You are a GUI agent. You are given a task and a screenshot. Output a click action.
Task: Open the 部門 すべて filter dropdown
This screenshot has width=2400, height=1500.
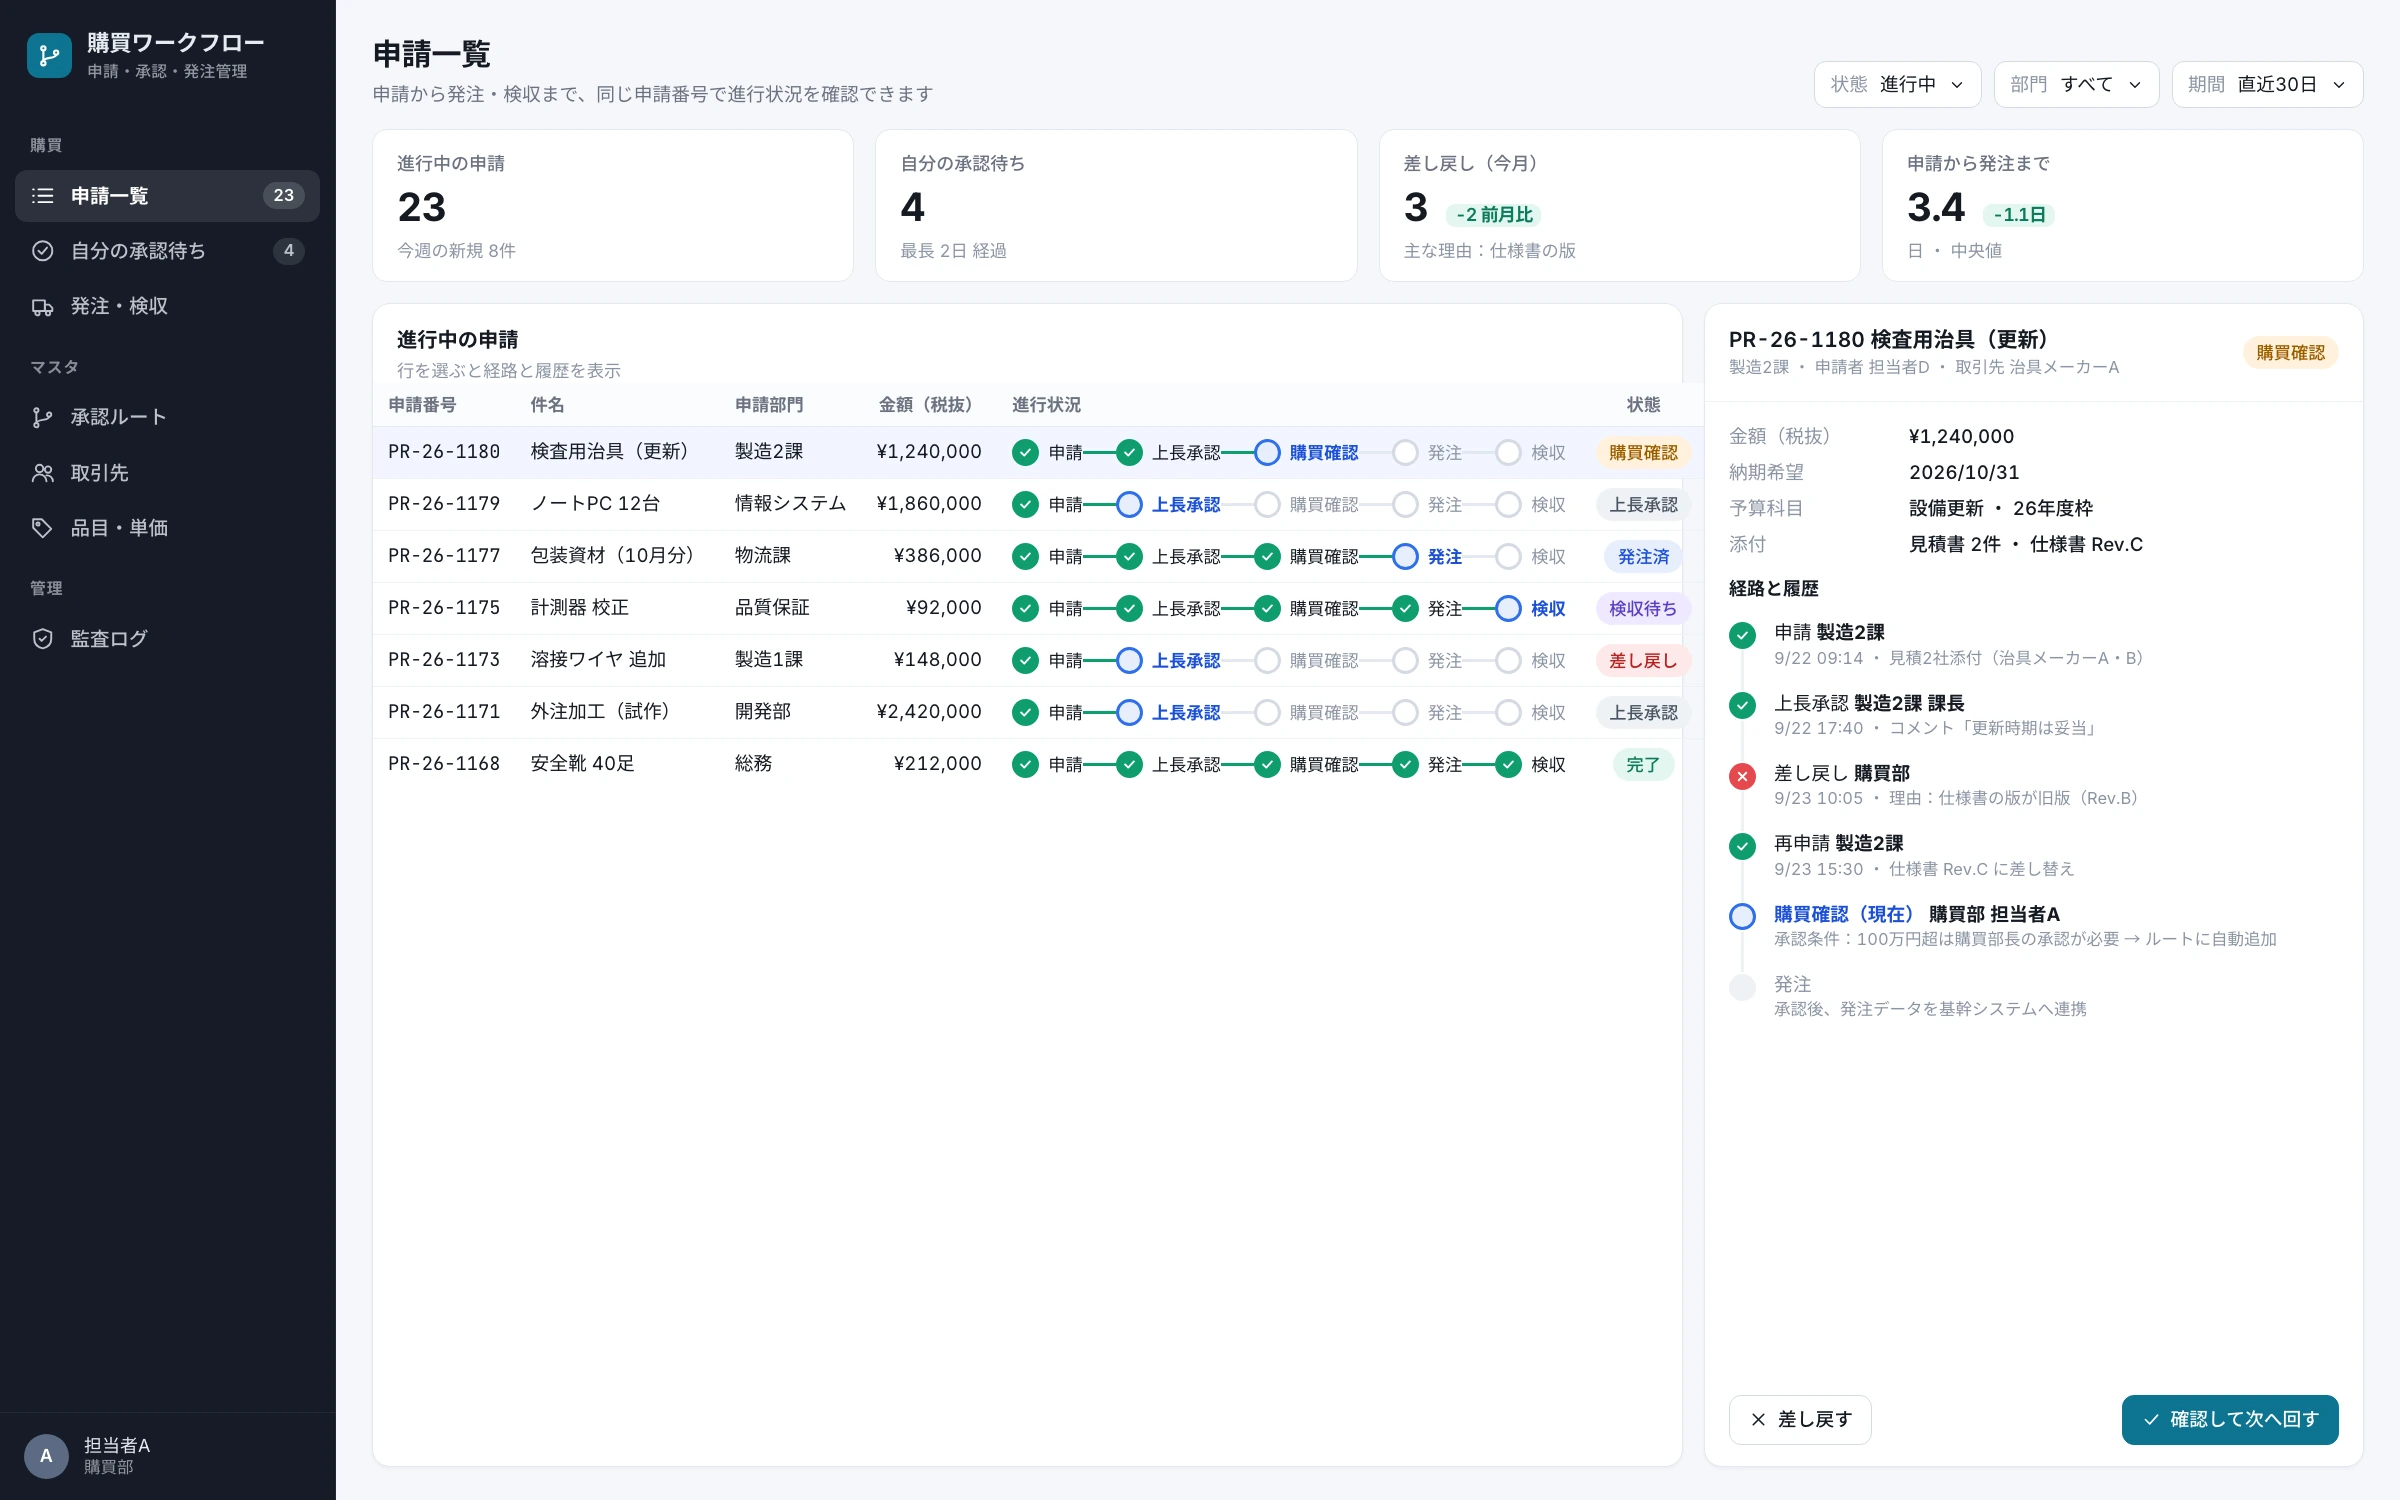(x=2076, y=85)
